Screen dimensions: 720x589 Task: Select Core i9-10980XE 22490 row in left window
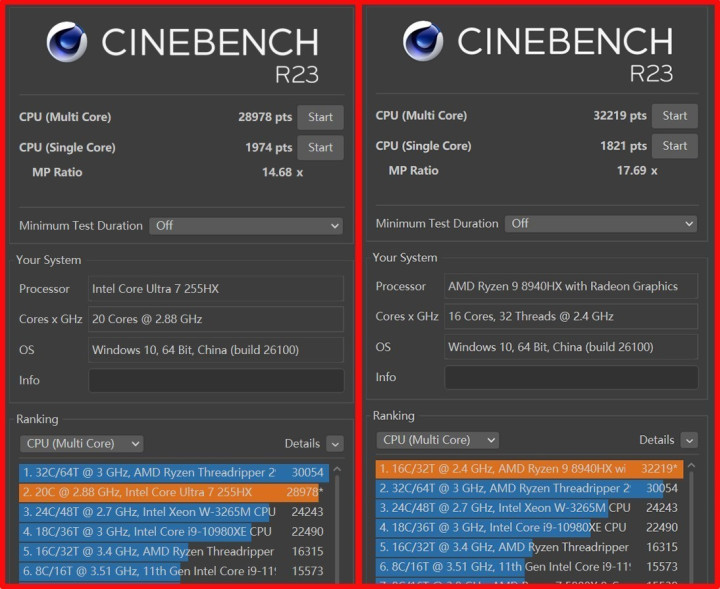click(x=174, y=532)
